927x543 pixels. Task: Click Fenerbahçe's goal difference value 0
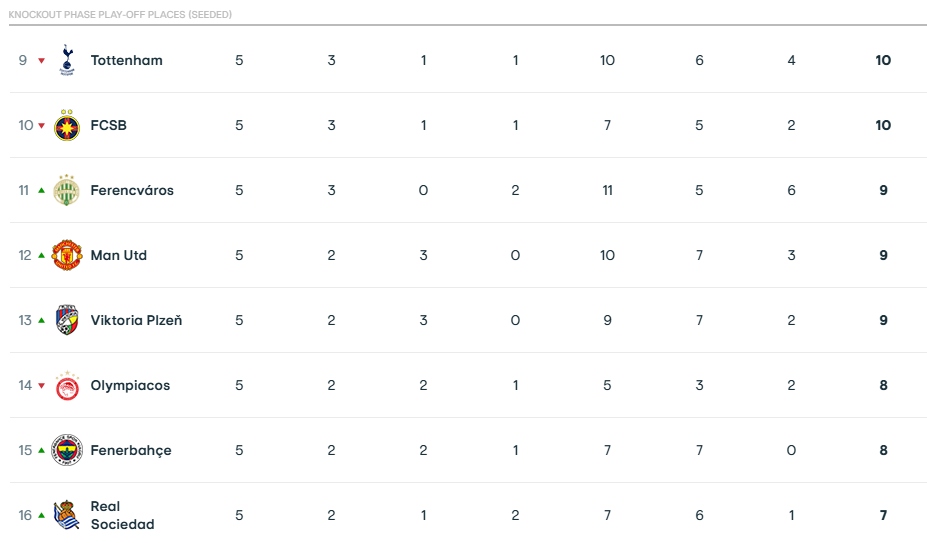tap(791, 451)
